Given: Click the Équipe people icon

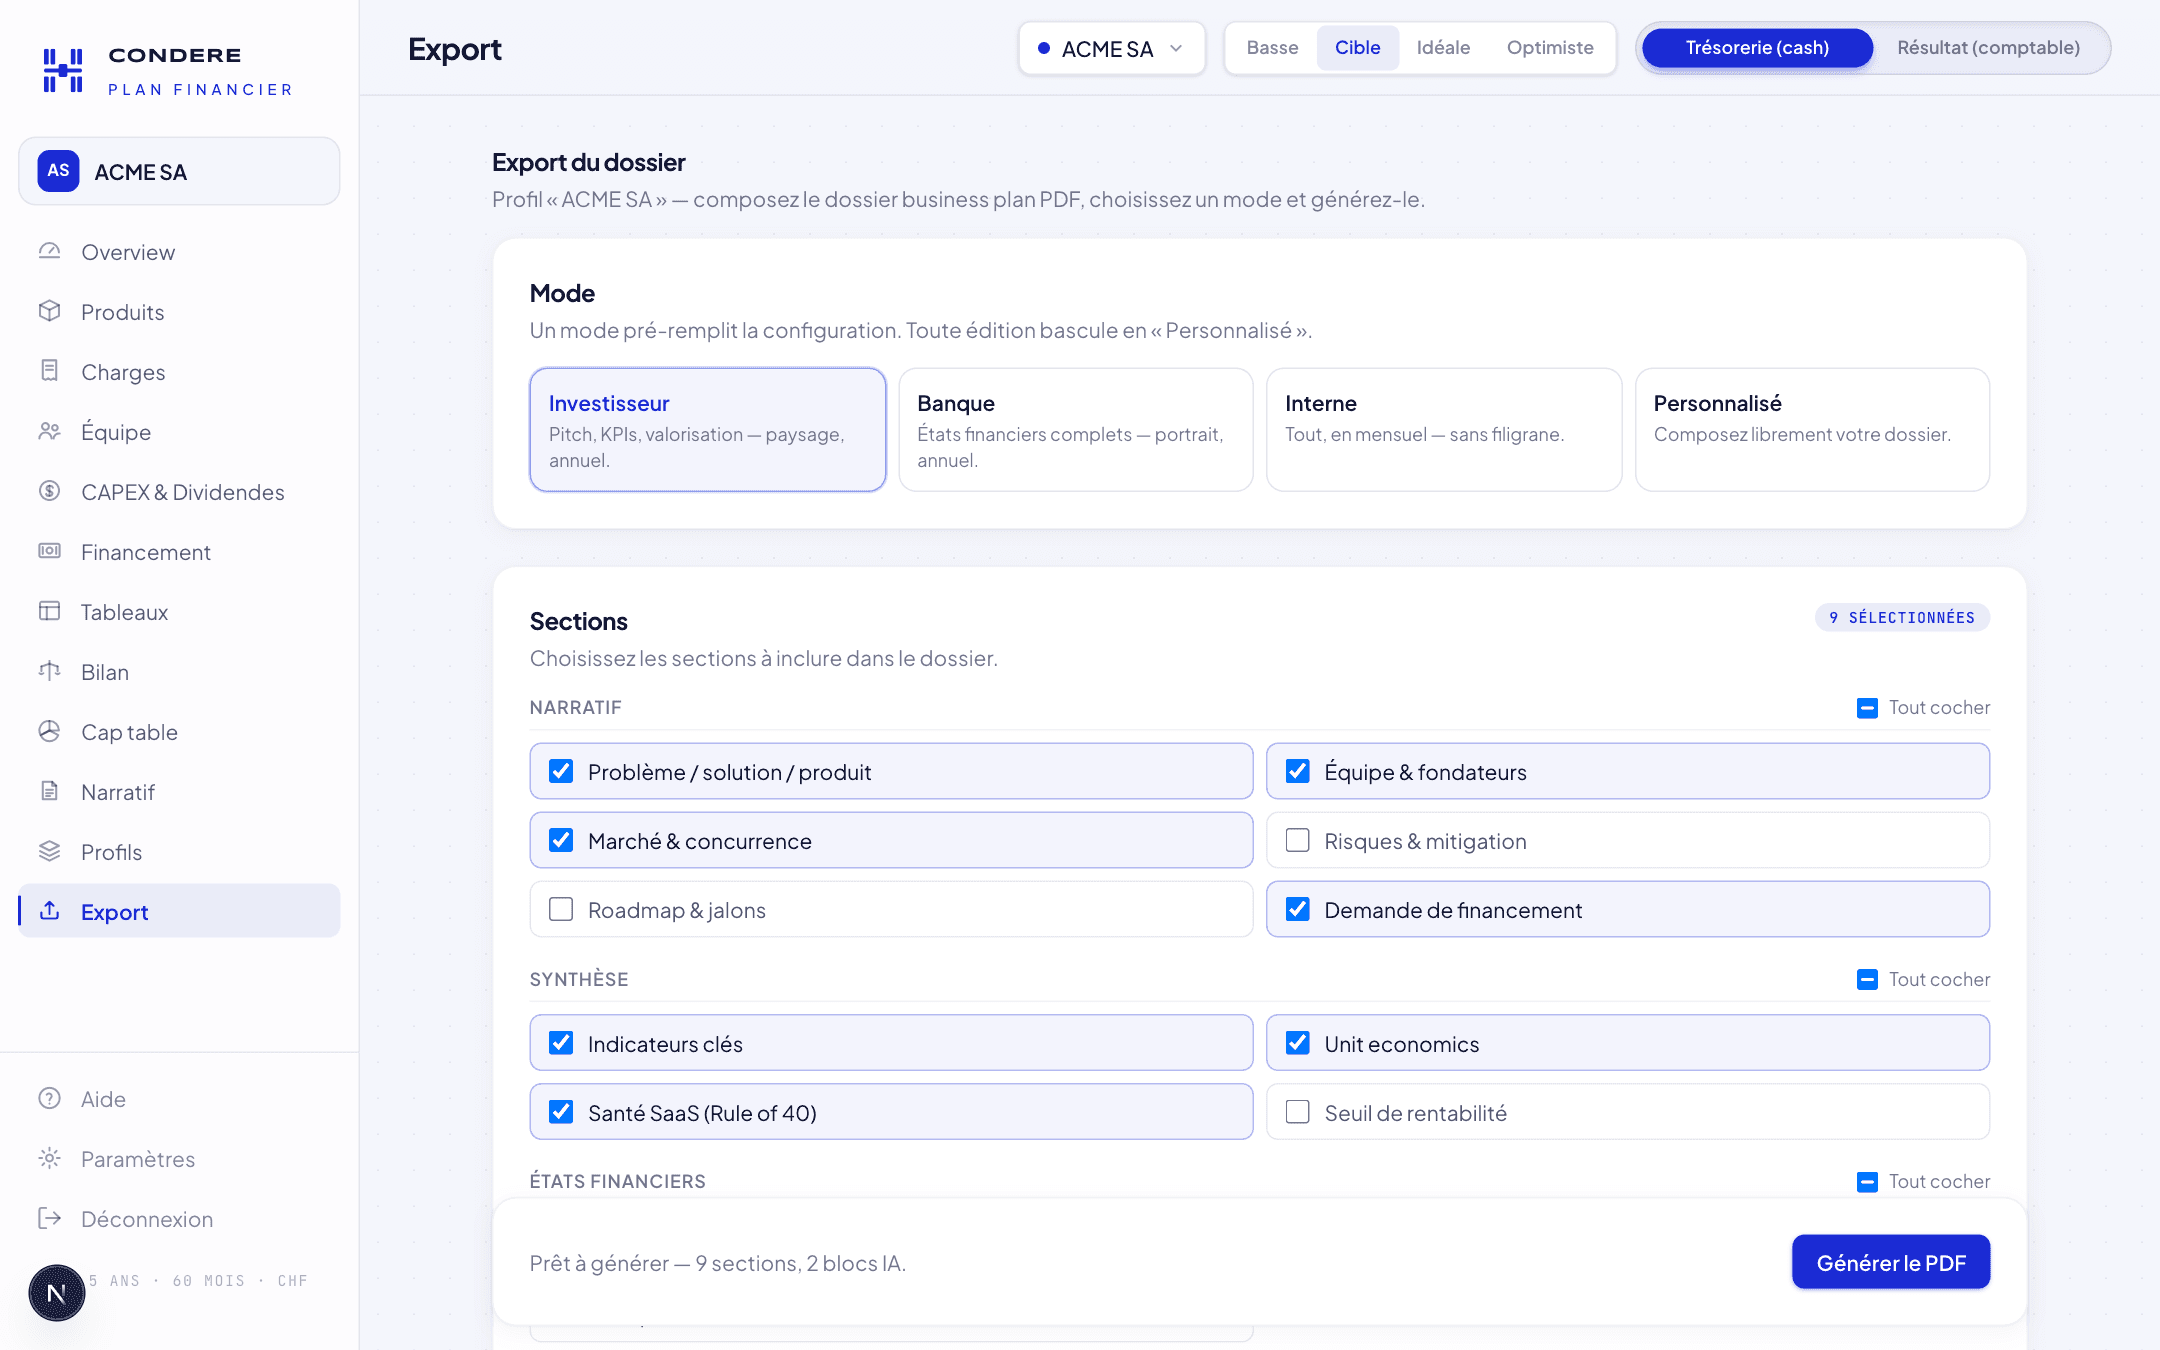Looking at the screenshot, I should pos(50,431).
